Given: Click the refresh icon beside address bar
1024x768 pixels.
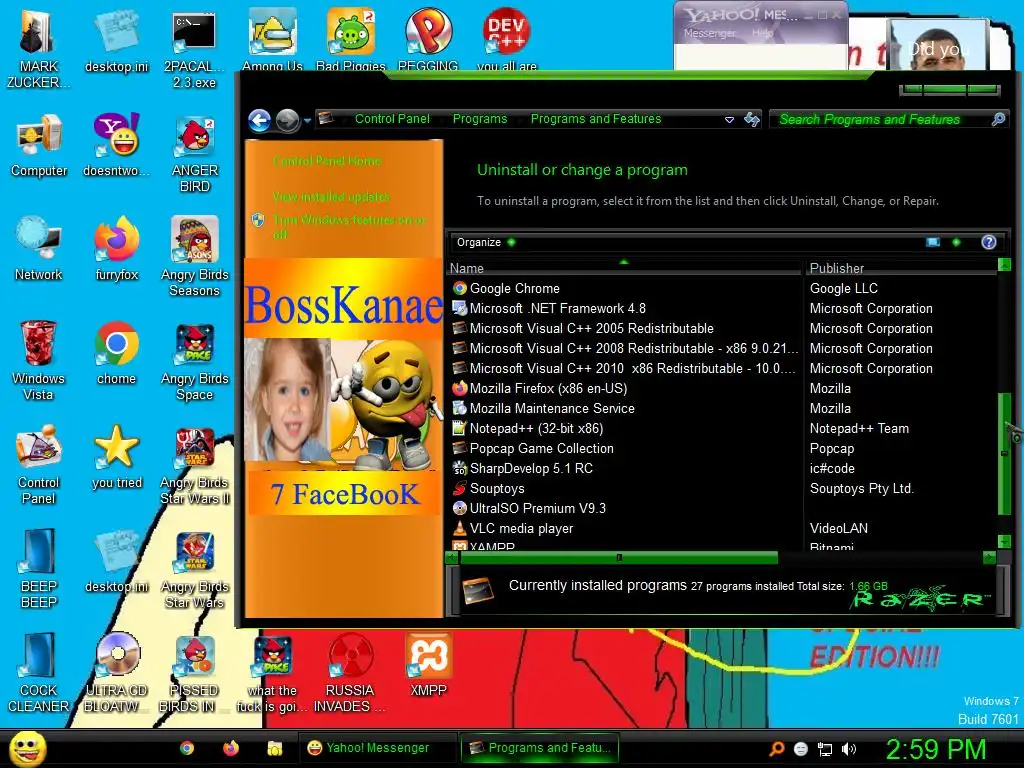Looking at the screenshot, I should (x=752, y=120).
